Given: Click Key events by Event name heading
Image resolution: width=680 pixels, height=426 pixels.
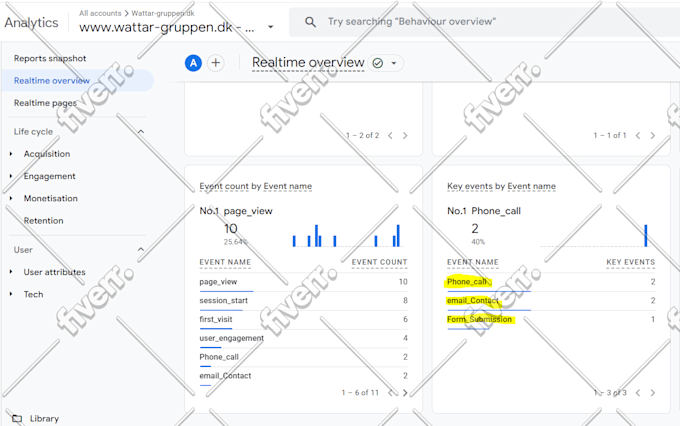Looking at the screenshot, I should coord(501,186).
